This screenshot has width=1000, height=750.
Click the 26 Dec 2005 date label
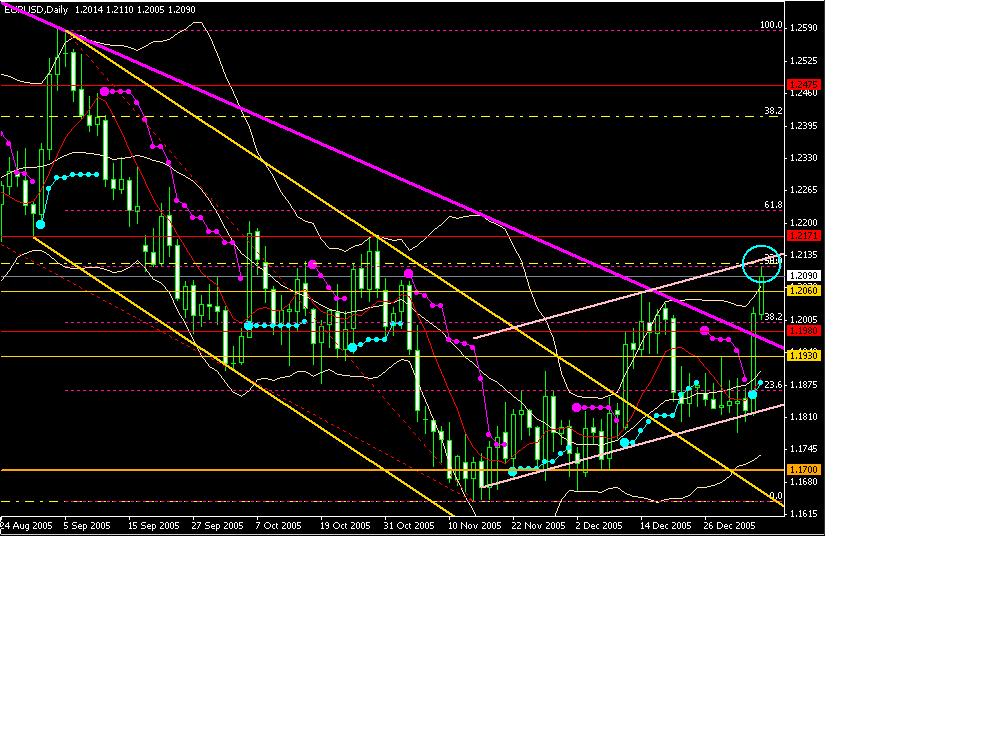click(x=730, y=526)
